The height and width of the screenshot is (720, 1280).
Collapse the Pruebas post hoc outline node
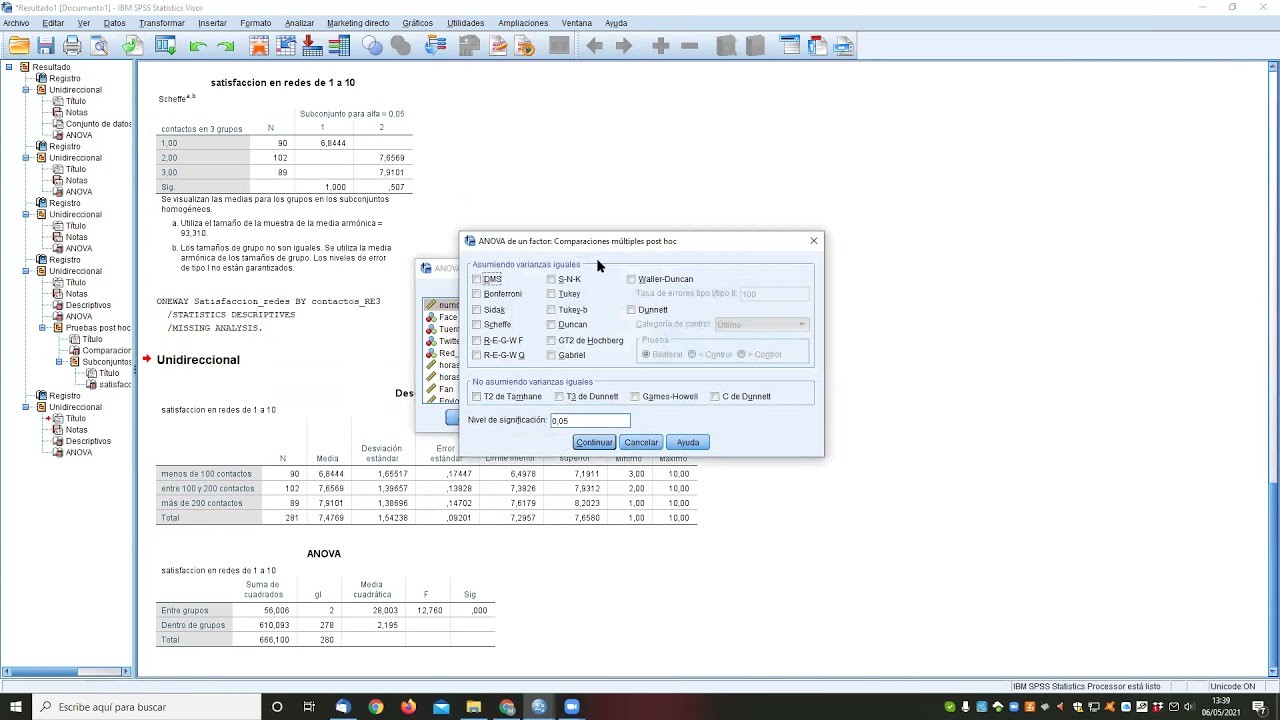point(43,328)
